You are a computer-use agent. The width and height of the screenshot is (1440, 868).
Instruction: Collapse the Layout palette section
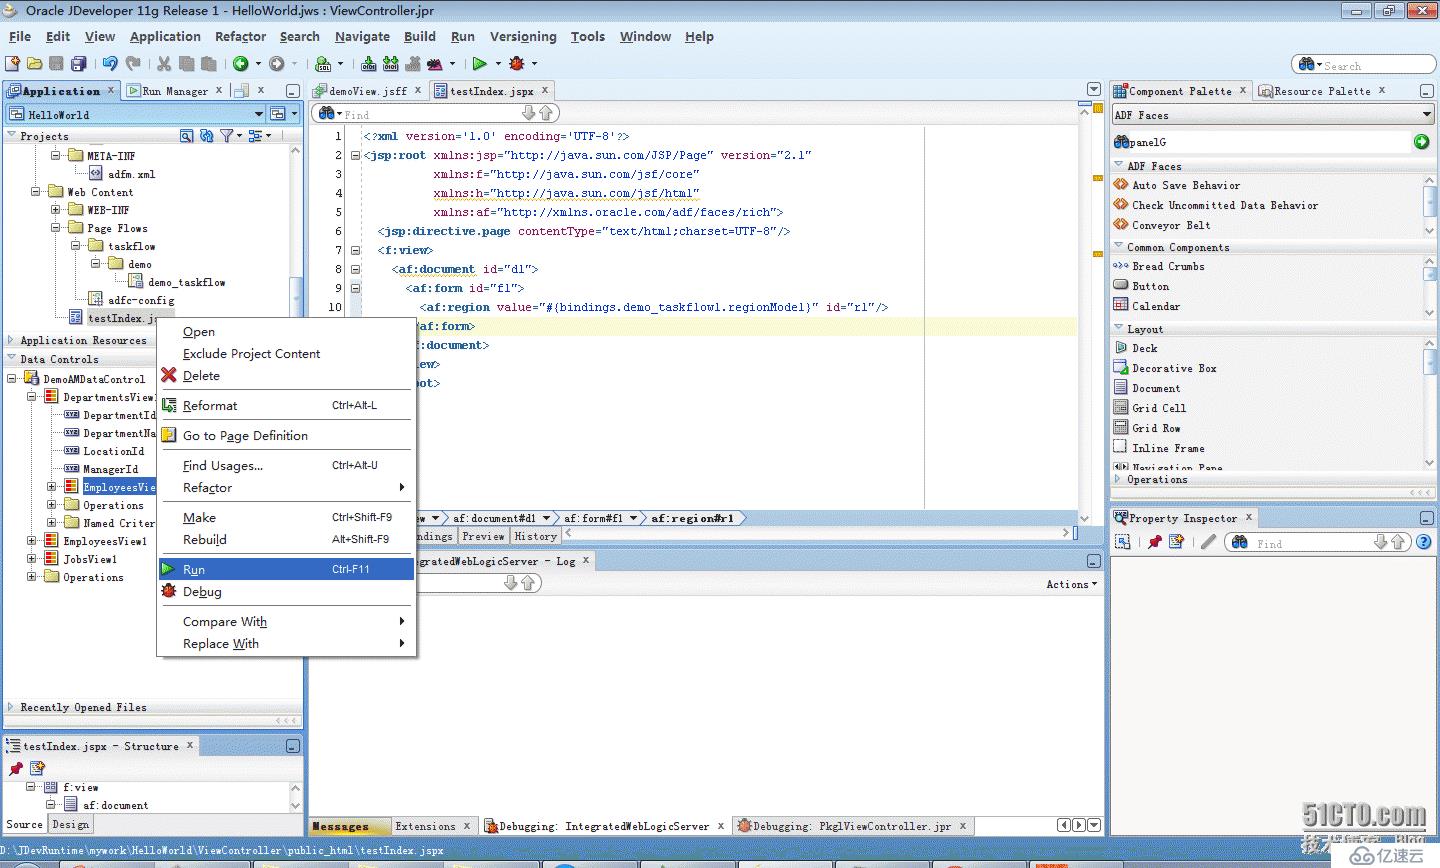coord(1119,328)
